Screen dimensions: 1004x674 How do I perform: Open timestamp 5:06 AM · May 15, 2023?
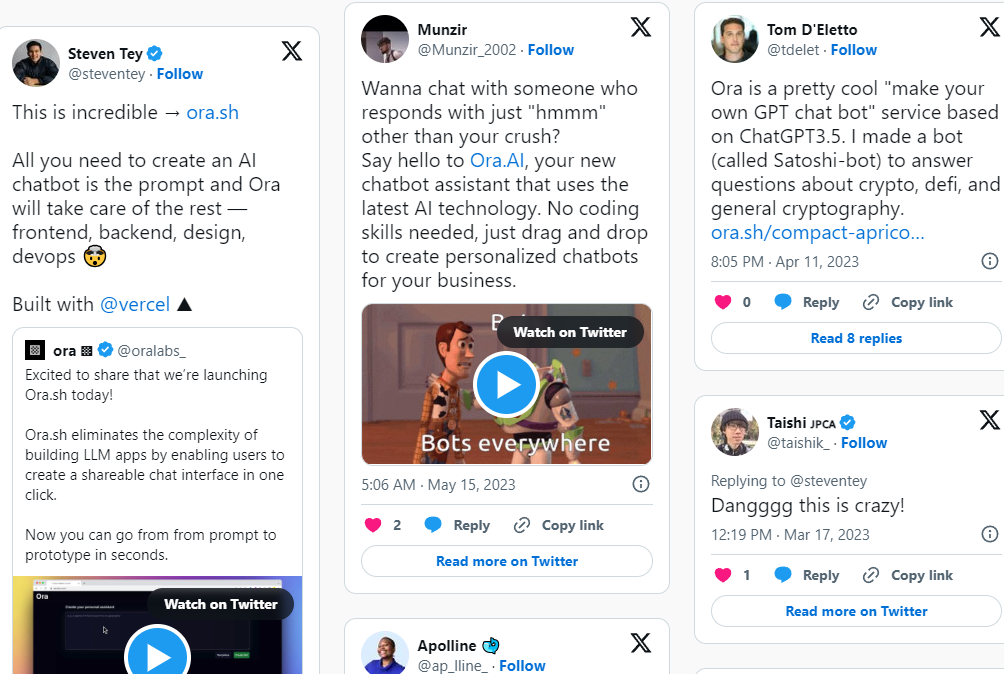tap(438, 485)
